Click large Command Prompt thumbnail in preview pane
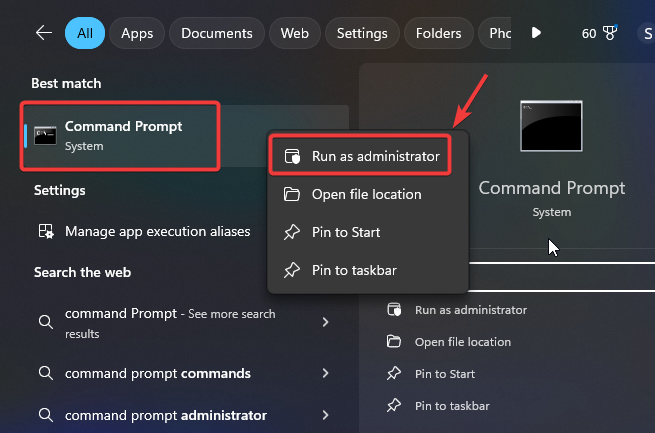This screenshot has width=655, height=433. (551, 126)
